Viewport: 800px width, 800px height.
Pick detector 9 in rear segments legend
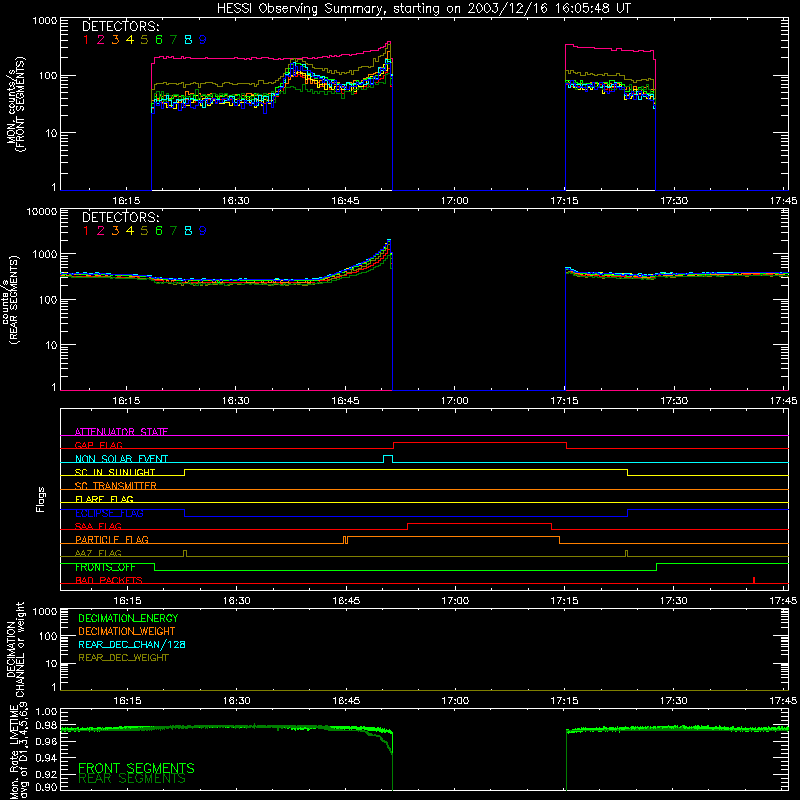pyautogui.click(x=203, y=231)
